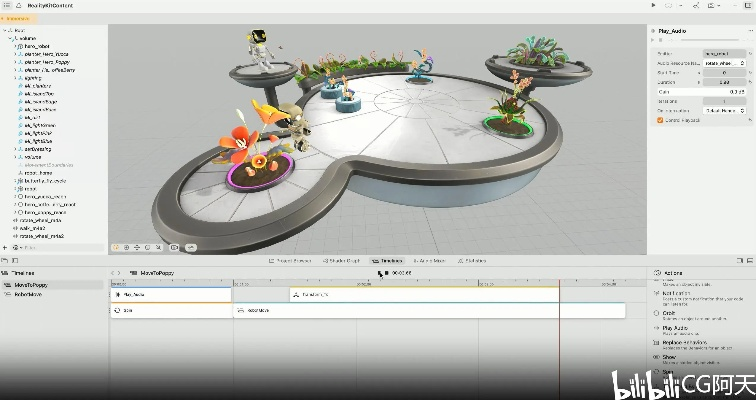The height and width of the screenshot is (400, 756).
Task: Play the audio preview in inspector
Action: click(654, 40)
